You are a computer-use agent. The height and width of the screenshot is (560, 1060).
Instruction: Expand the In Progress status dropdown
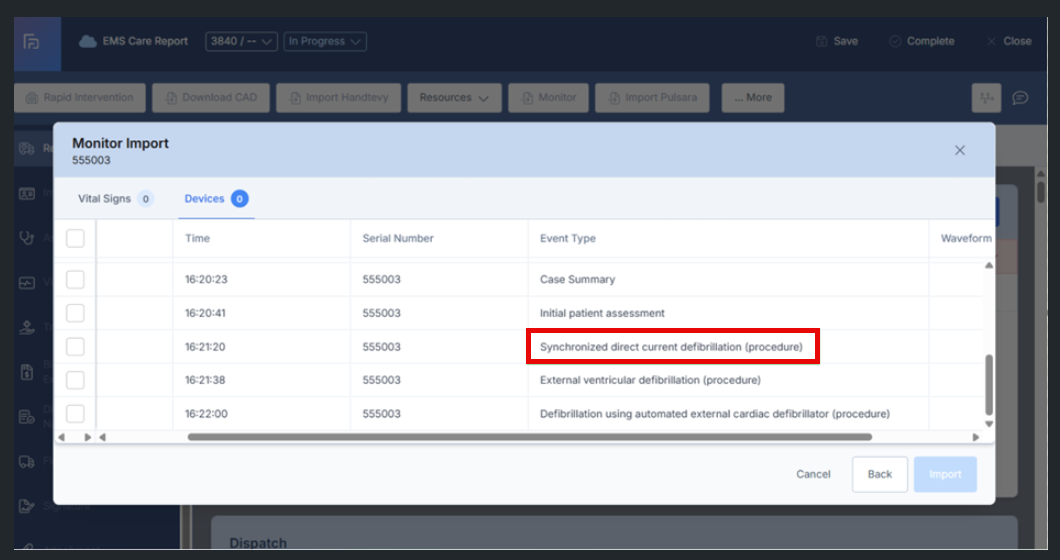(x=325, y=42)
